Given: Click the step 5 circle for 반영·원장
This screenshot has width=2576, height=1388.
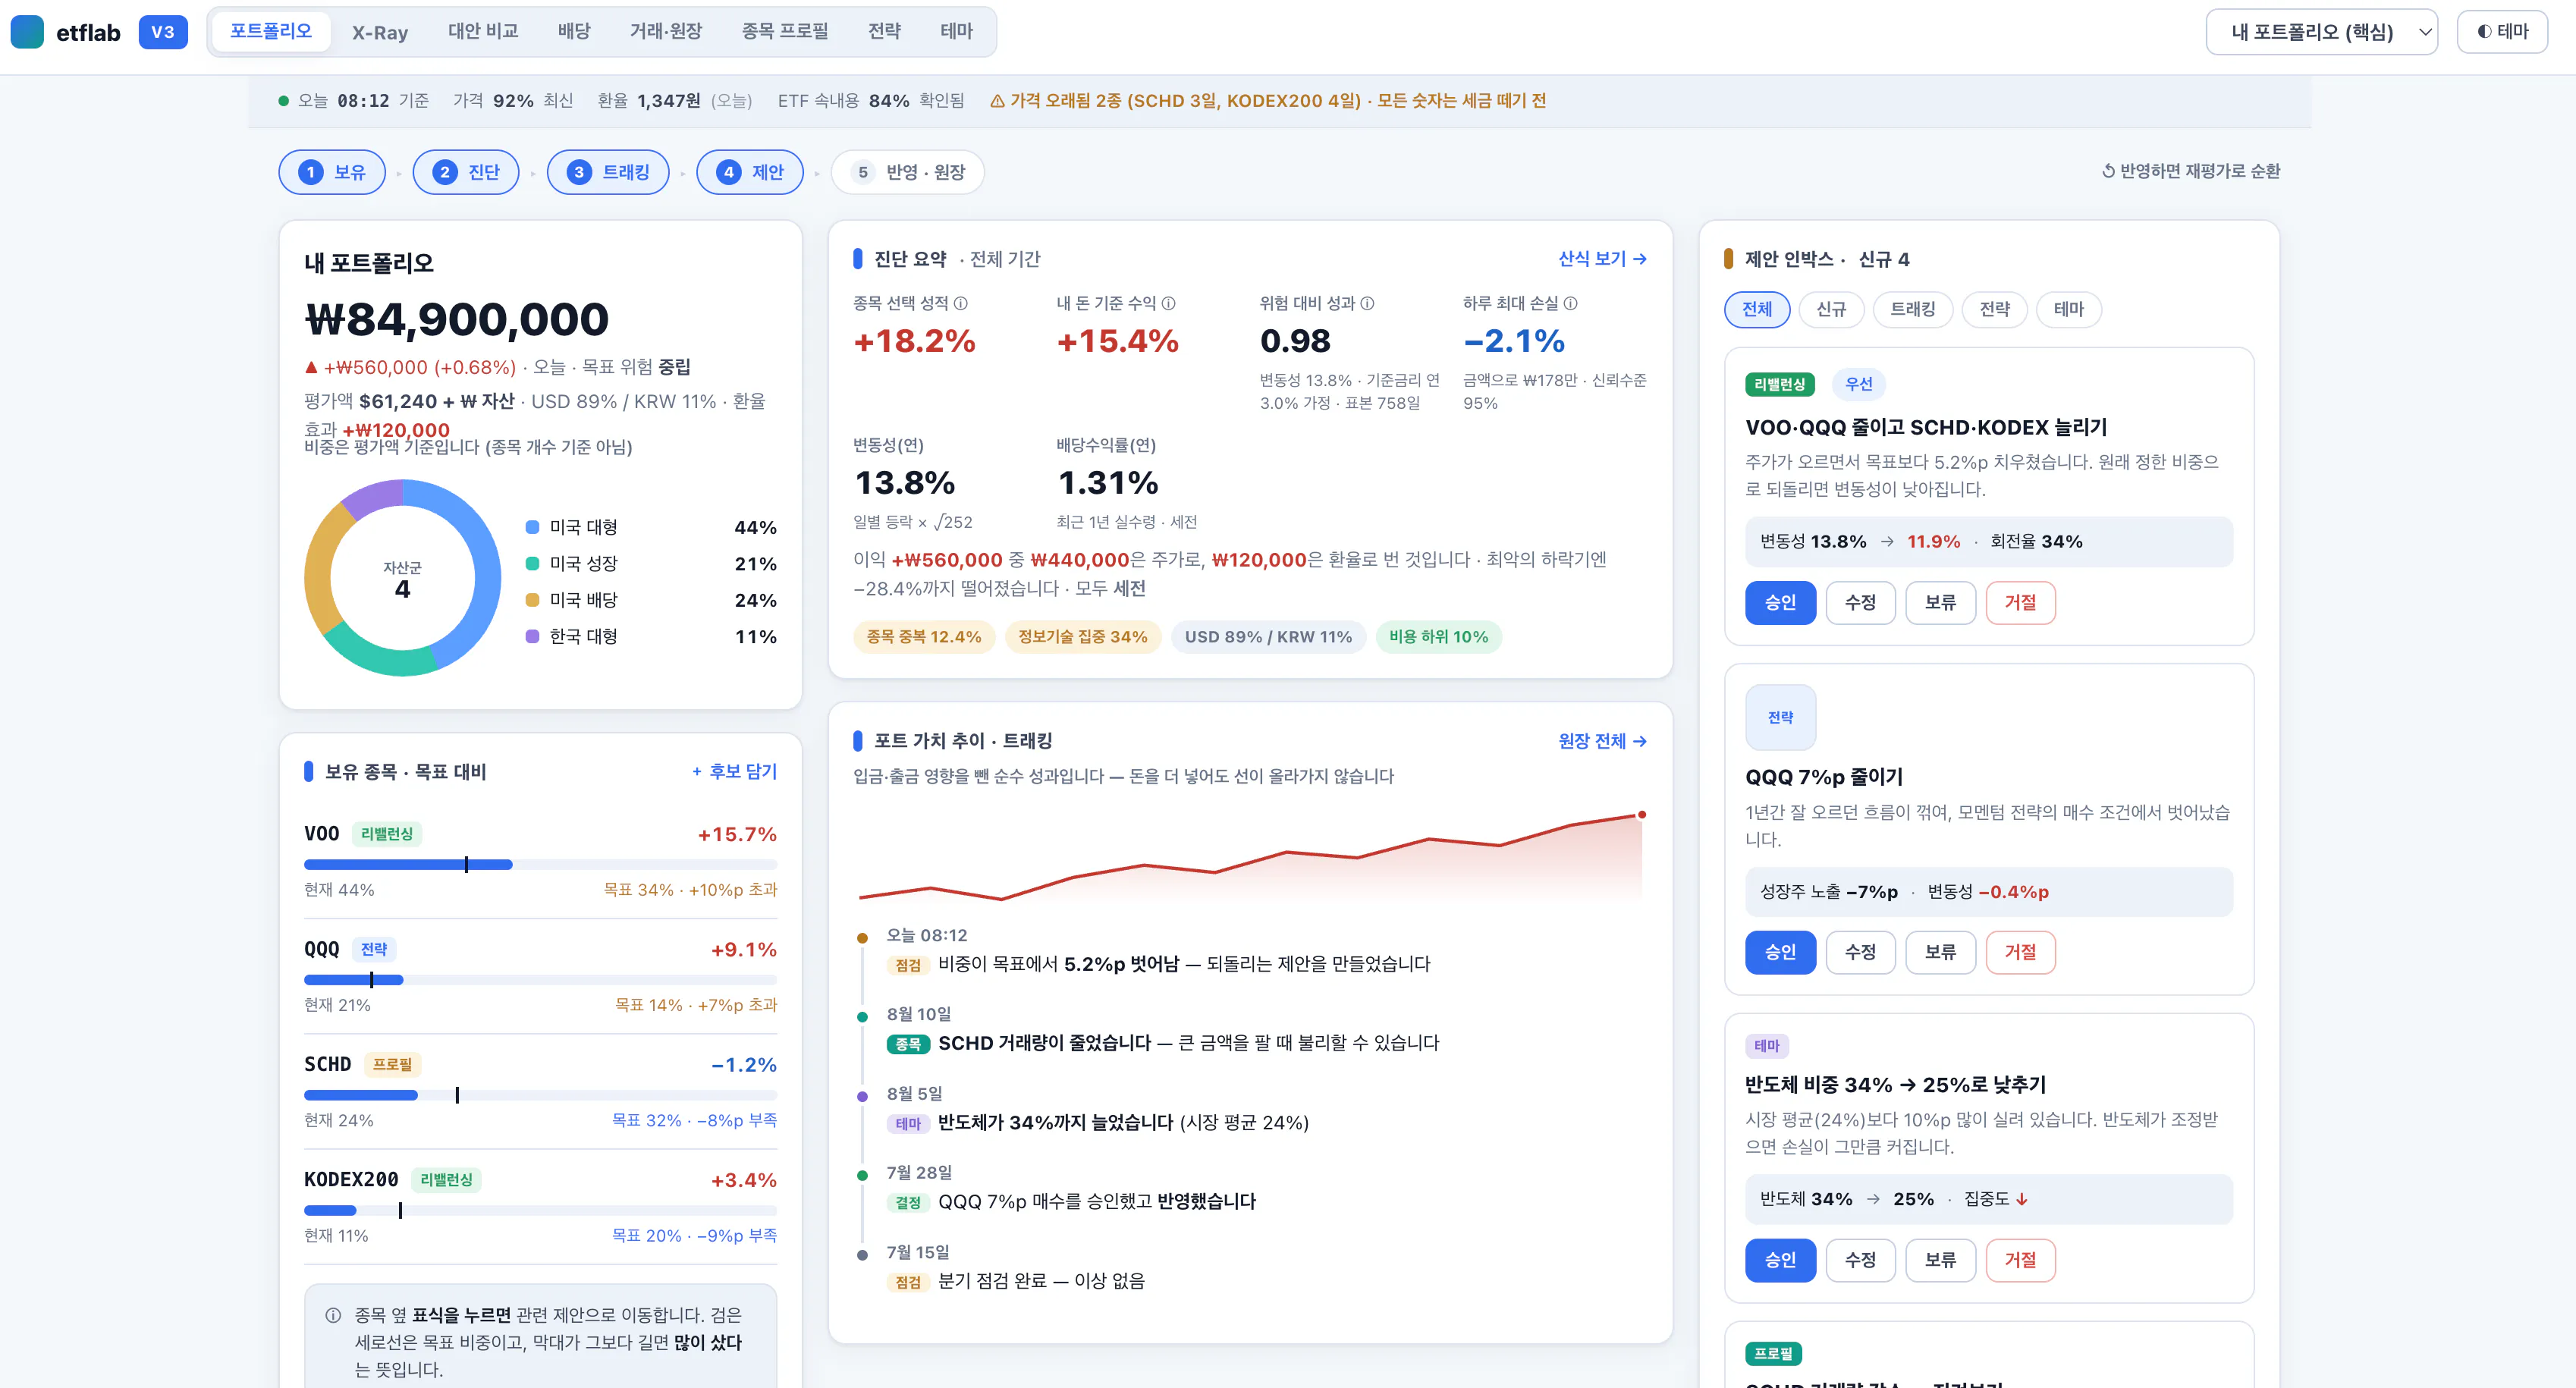Looking at the screenshot, I should point(863,172).
